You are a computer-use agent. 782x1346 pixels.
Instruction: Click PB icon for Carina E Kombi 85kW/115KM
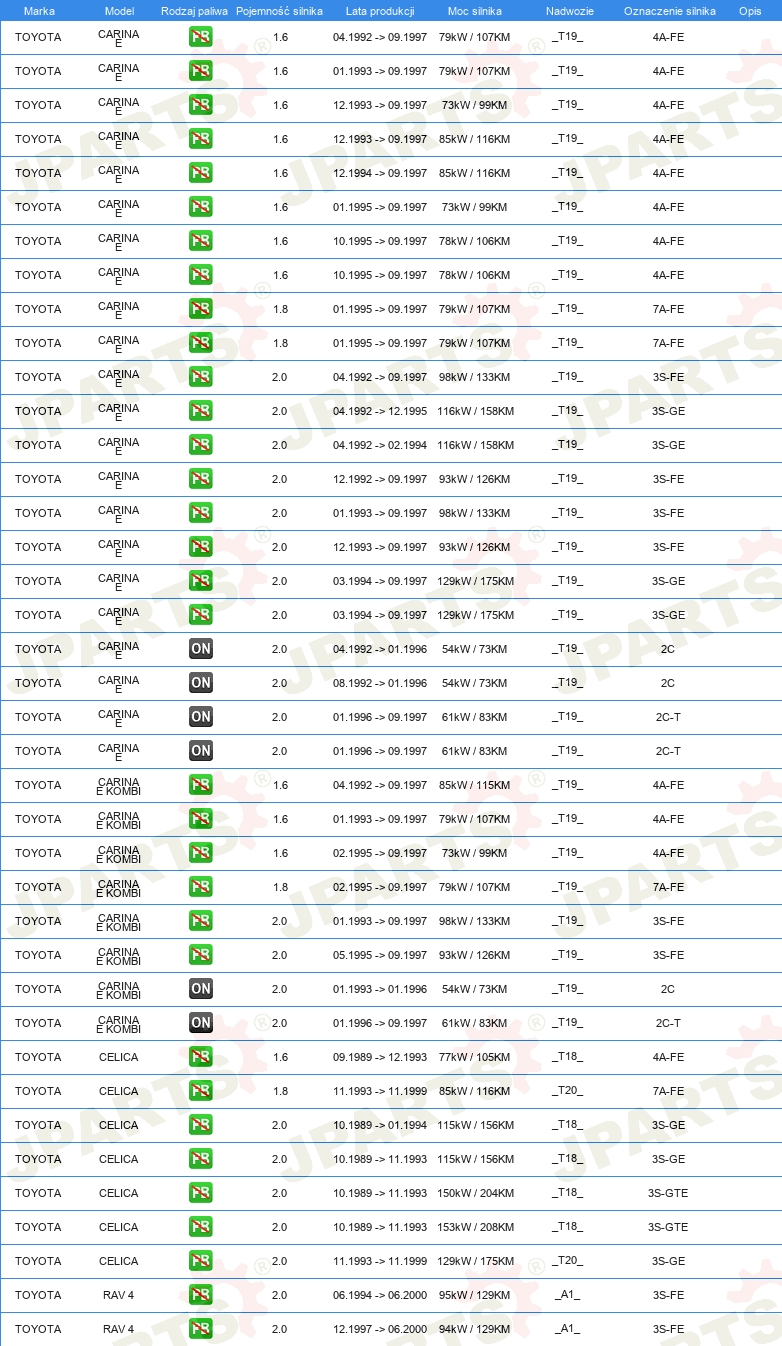click(200, 785)
